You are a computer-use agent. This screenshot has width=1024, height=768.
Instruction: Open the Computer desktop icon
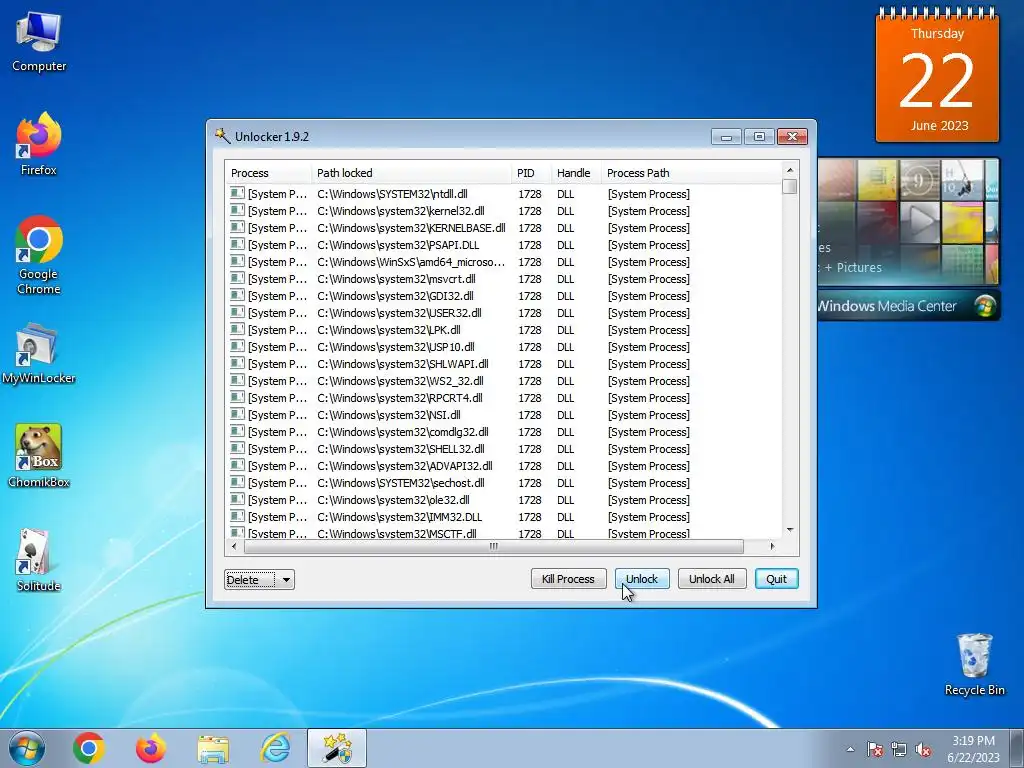coord(39,42)
